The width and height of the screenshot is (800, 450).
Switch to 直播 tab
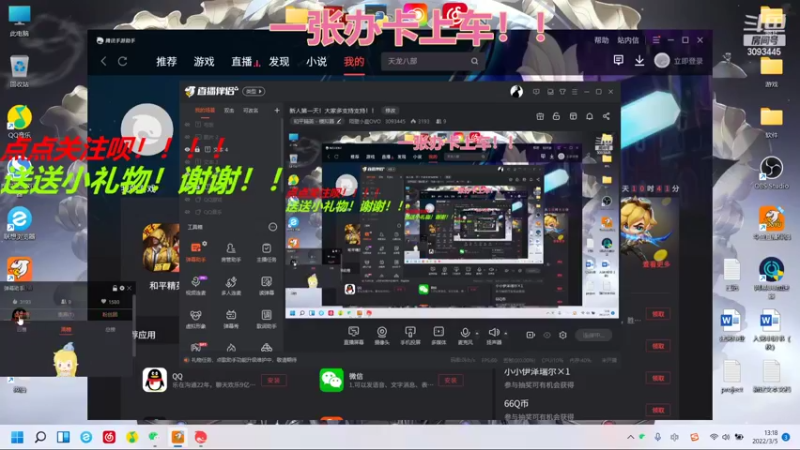coord(242,62)
